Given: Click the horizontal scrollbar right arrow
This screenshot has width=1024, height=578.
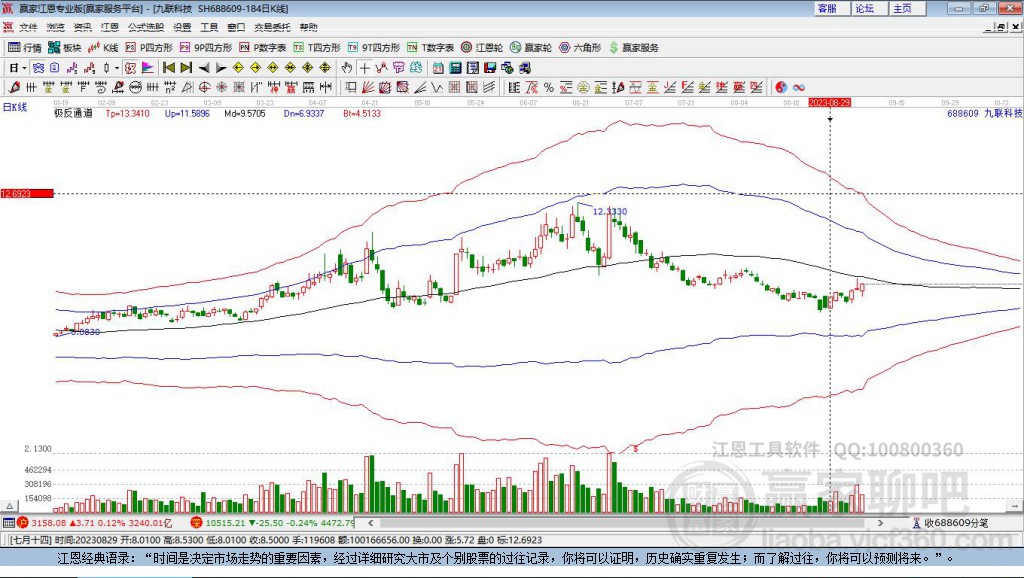Looking at the screenshot, I should point(880,522).
